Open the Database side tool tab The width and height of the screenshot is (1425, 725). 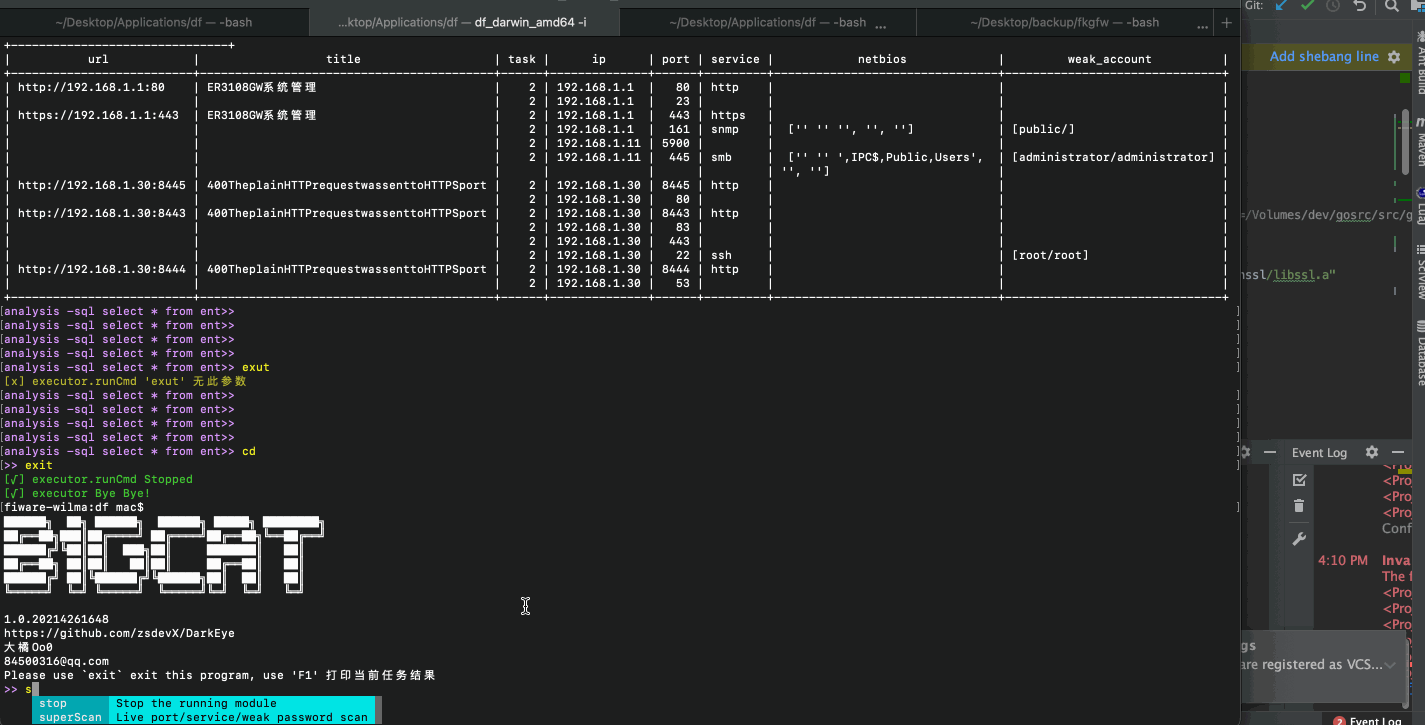point(1419,352)
